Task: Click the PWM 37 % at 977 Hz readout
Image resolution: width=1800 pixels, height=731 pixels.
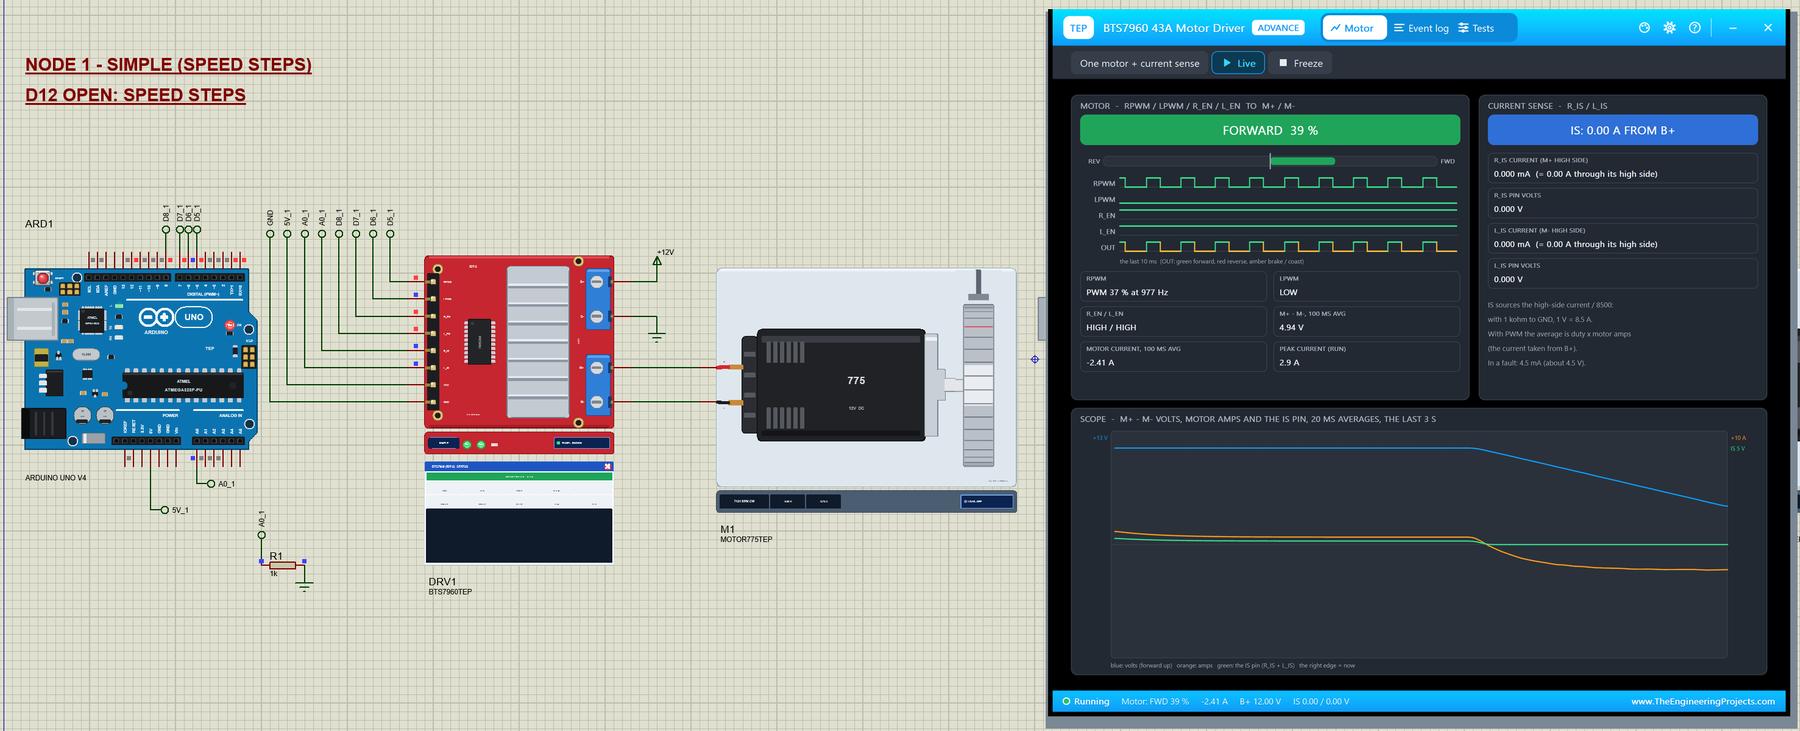Action: point(1173,286)
